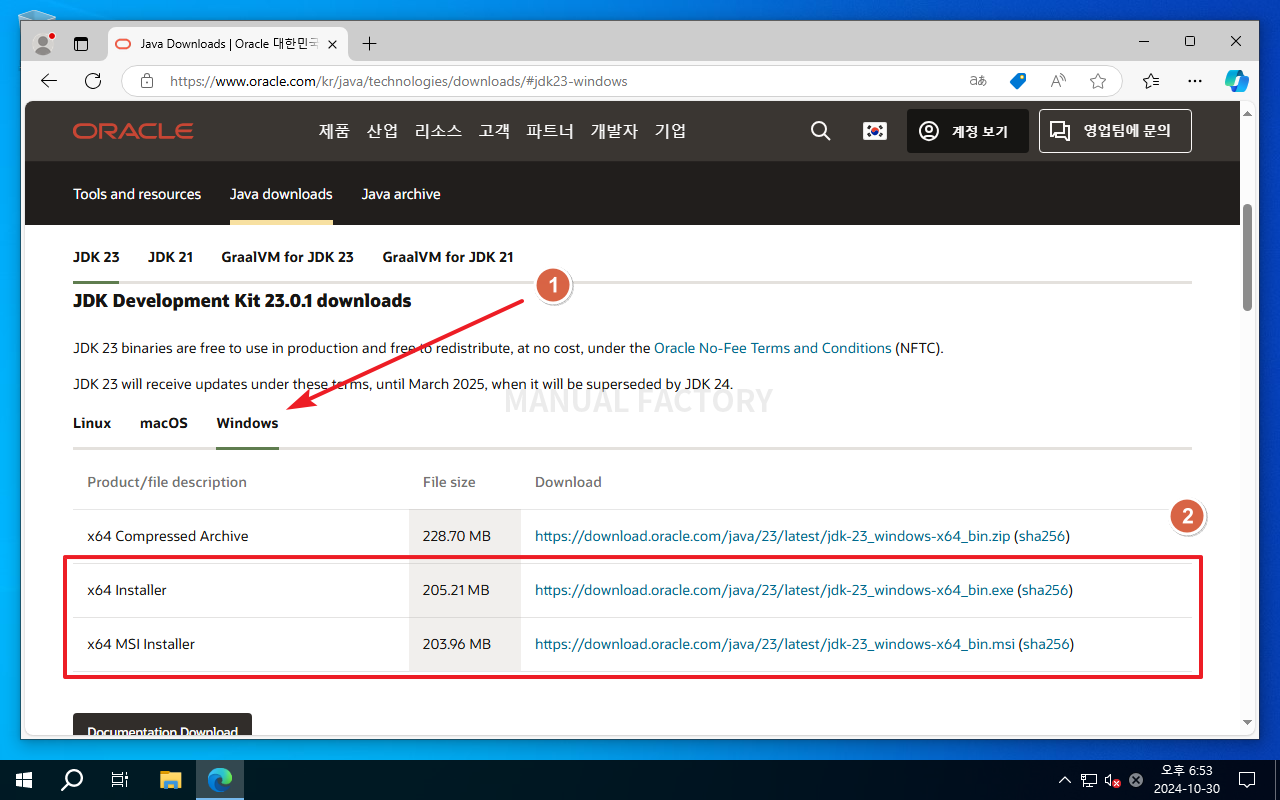The width and height of the screenshot is (1280, 800).
Task: Click the 영업팀에 문의 button
Action: [1115, 131]
